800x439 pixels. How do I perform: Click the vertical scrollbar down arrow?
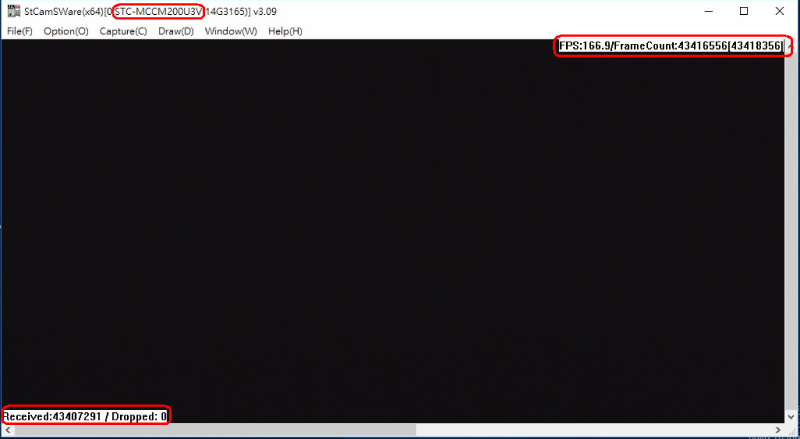[x=791, y=417]
